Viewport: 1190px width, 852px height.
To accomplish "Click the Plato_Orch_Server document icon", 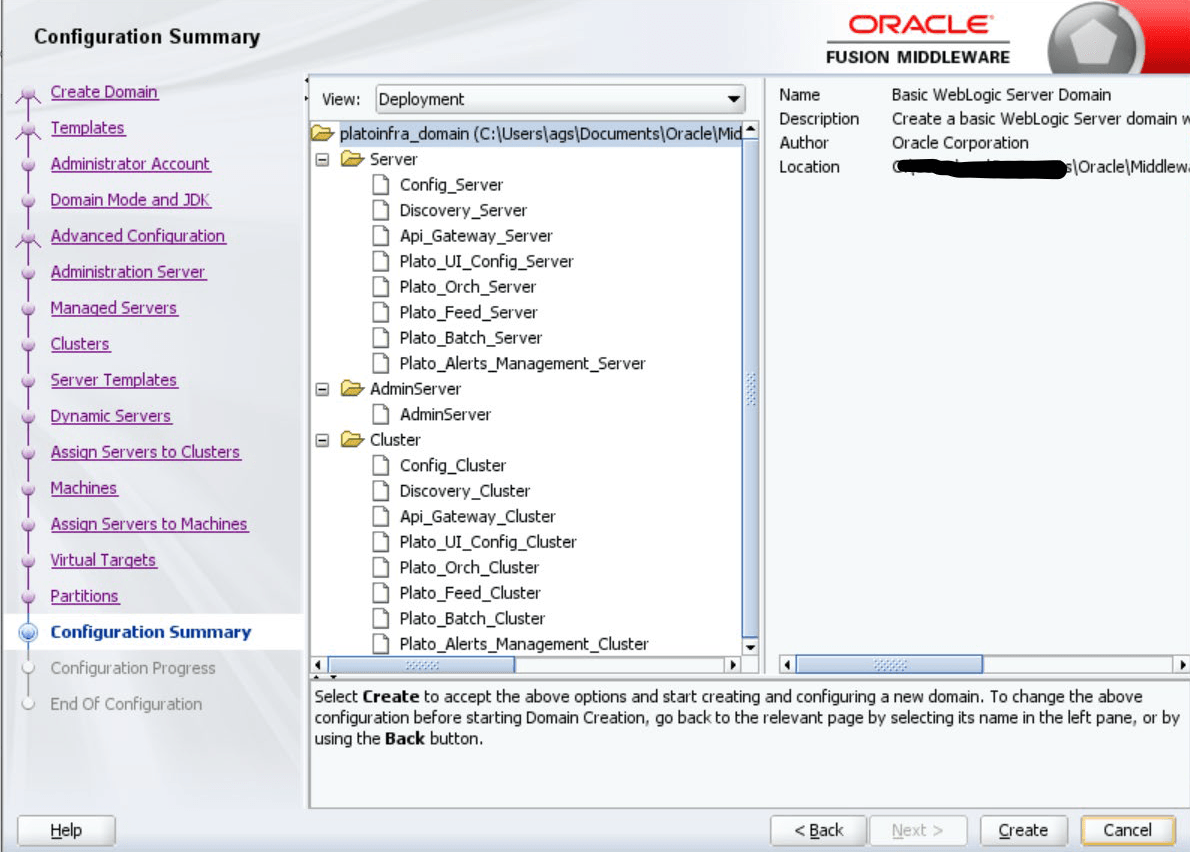I will [381, 287].
